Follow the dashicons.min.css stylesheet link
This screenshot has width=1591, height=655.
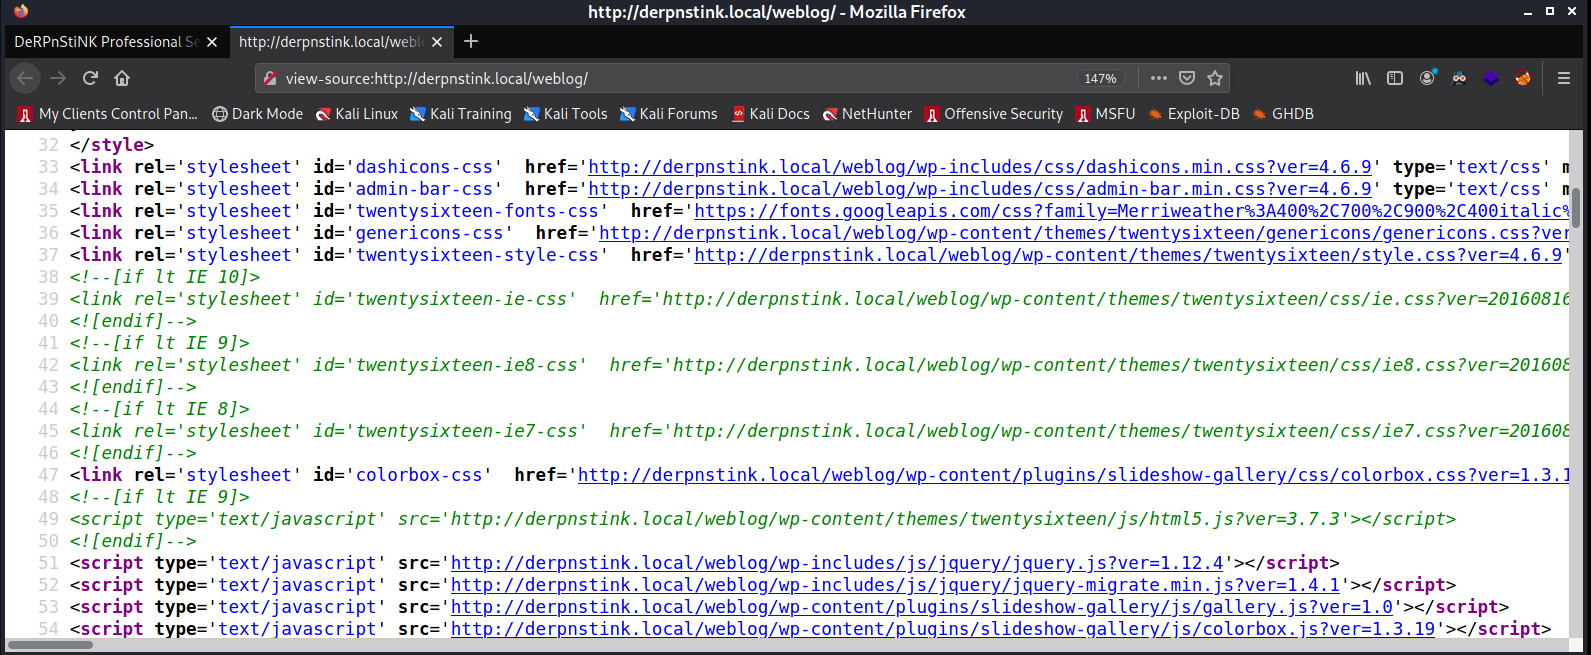coord(980,167)
